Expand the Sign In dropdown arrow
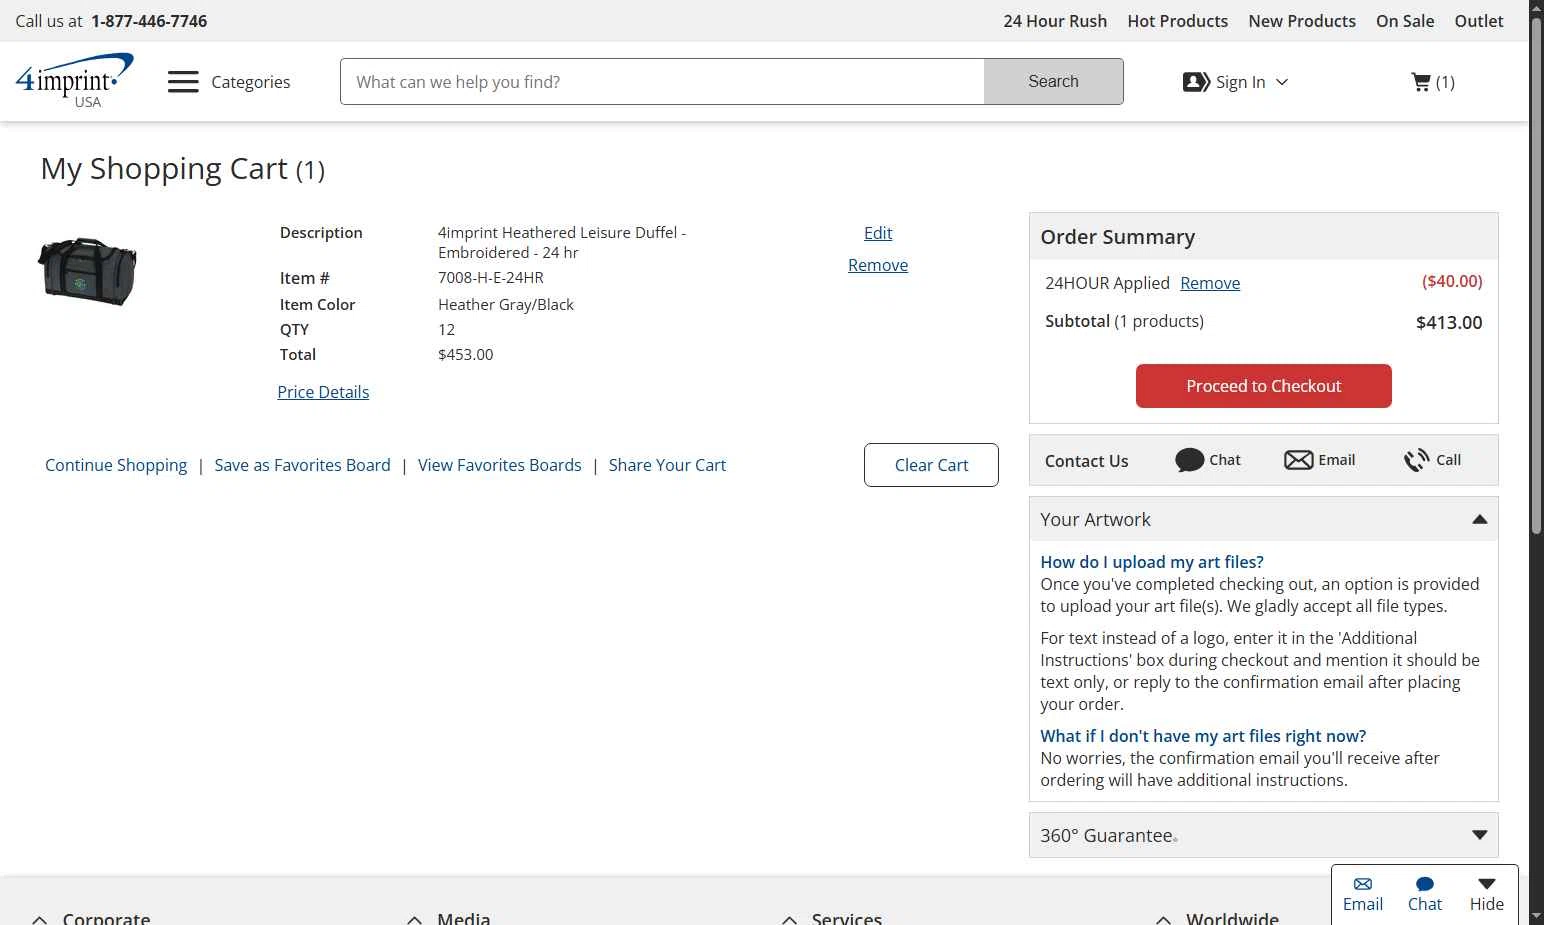The width and height of the screenshot is (1544, 925). tap(1282, 82)
